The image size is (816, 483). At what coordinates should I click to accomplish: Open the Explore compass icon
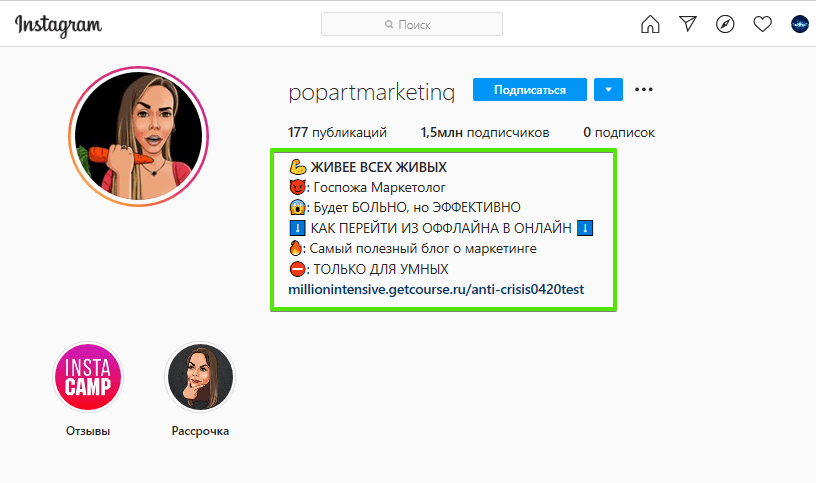coord(725,24)
